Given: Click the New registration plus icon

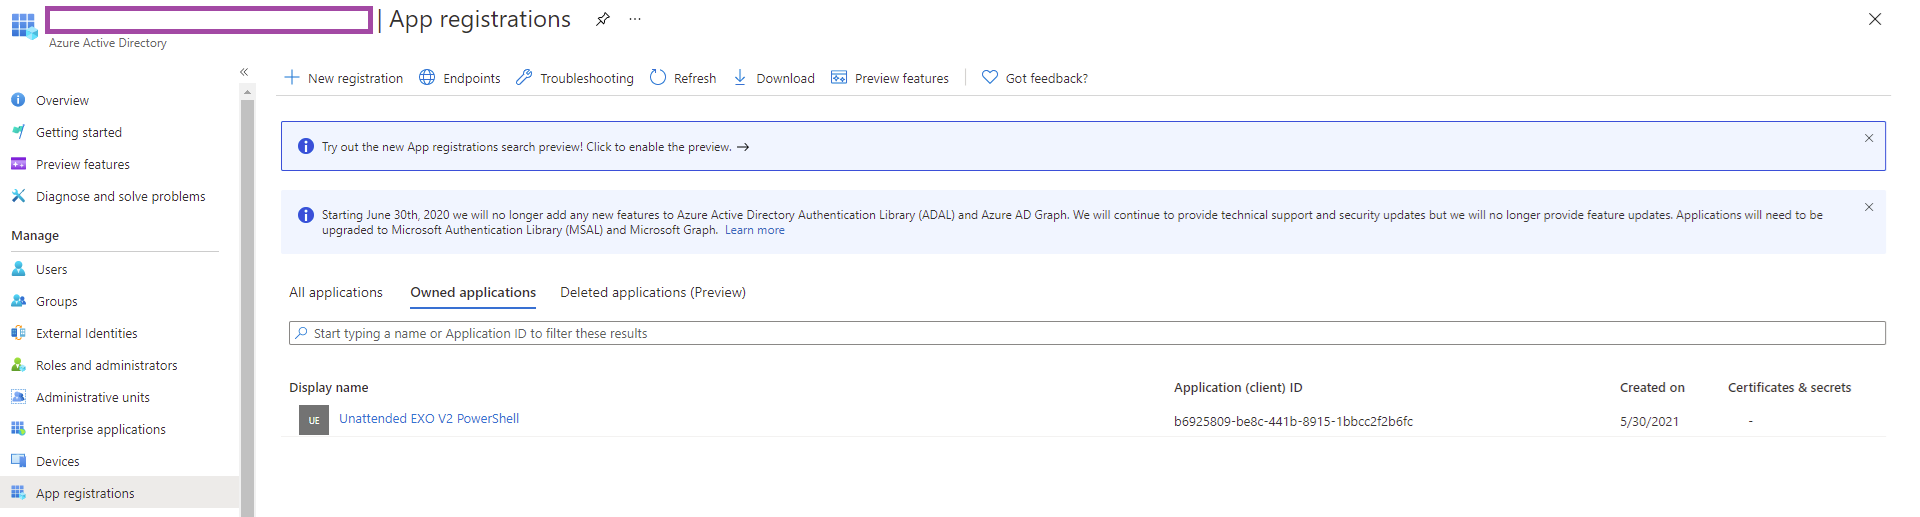Looking at the screenshot, I should (x=292, y=77).
